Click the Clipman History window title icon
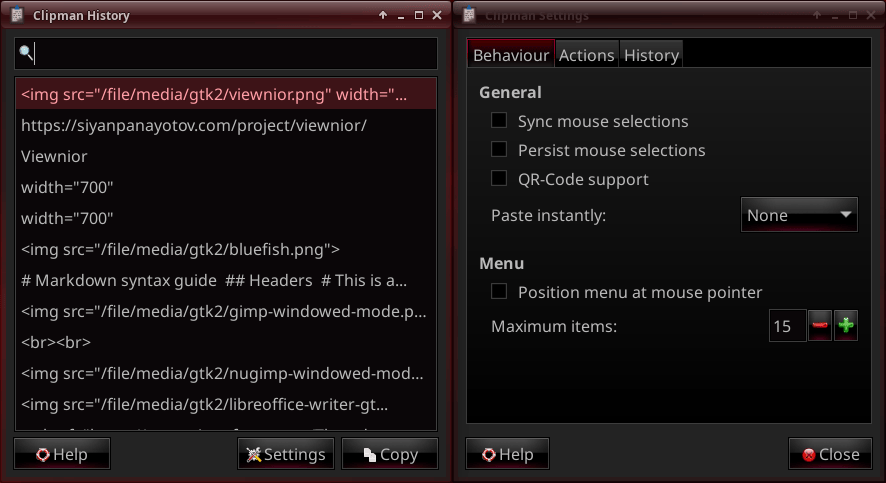 tap(18, 15)
